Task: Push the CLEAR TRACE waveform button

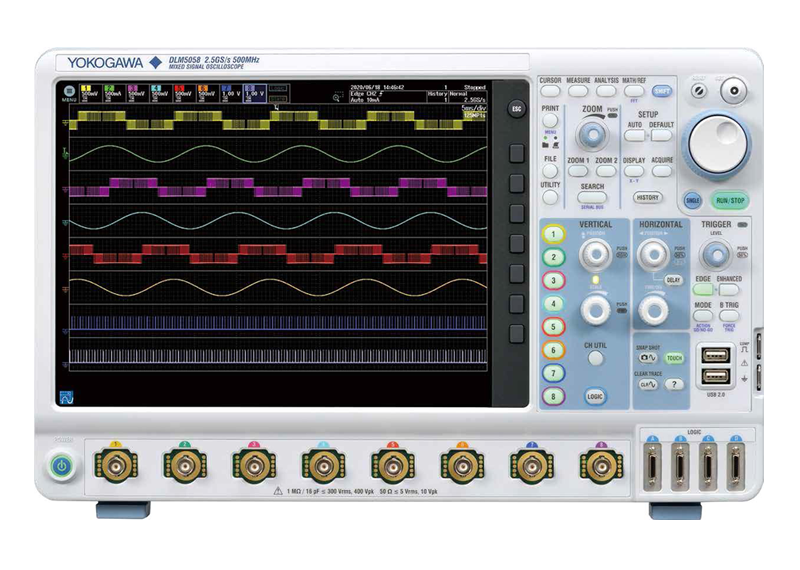Action: click(647, 384)
